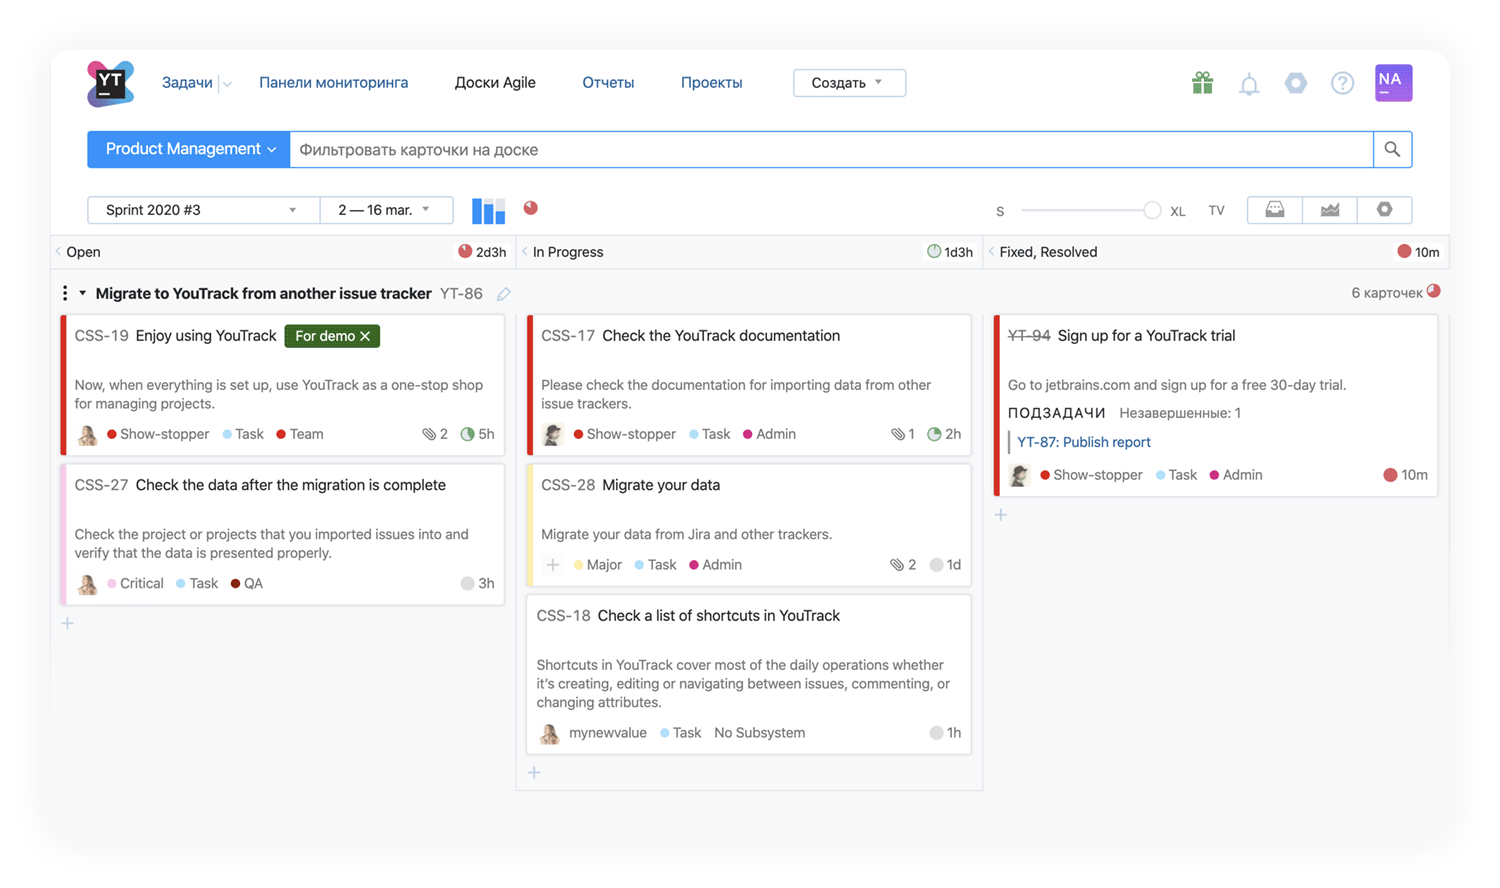Open board settings hexagon icon

pyautogui.click(x=1385, y=210)
